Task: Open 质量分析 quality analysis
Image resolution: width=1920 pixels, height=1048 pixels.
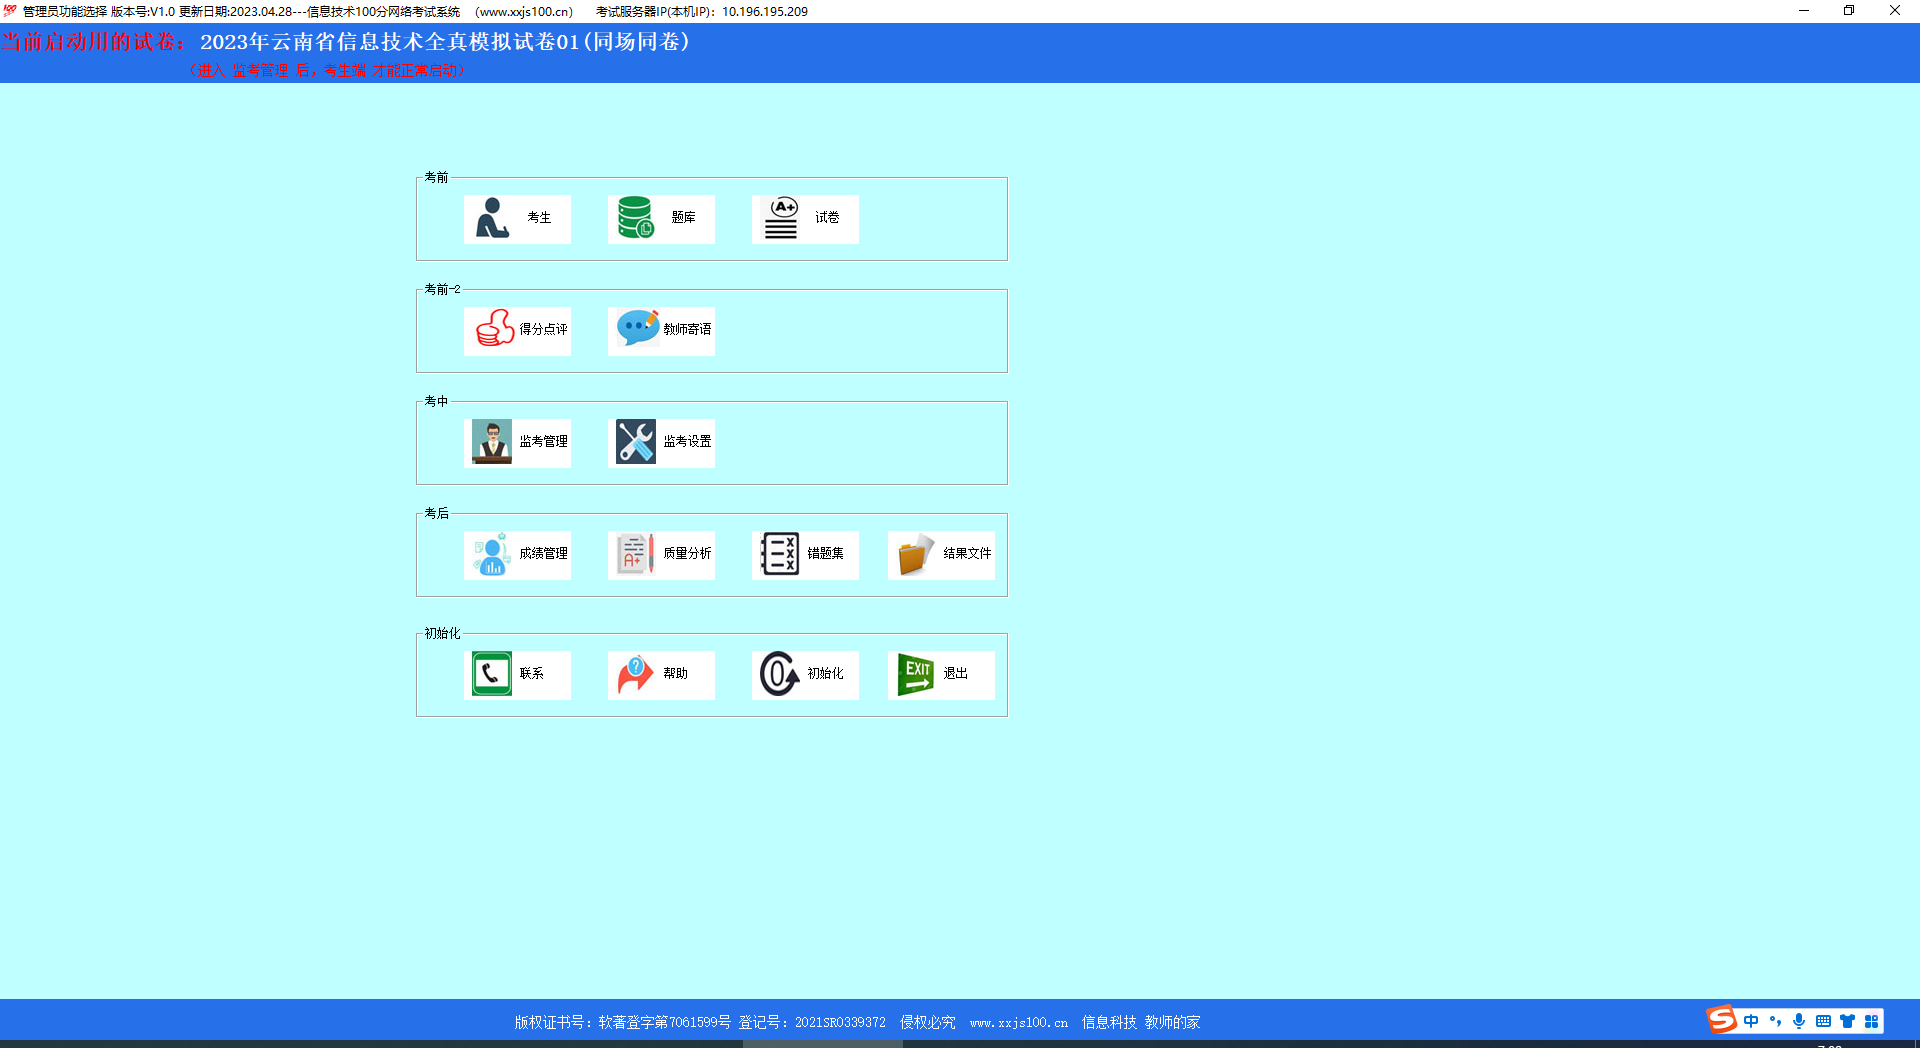Action: point(661,554)
